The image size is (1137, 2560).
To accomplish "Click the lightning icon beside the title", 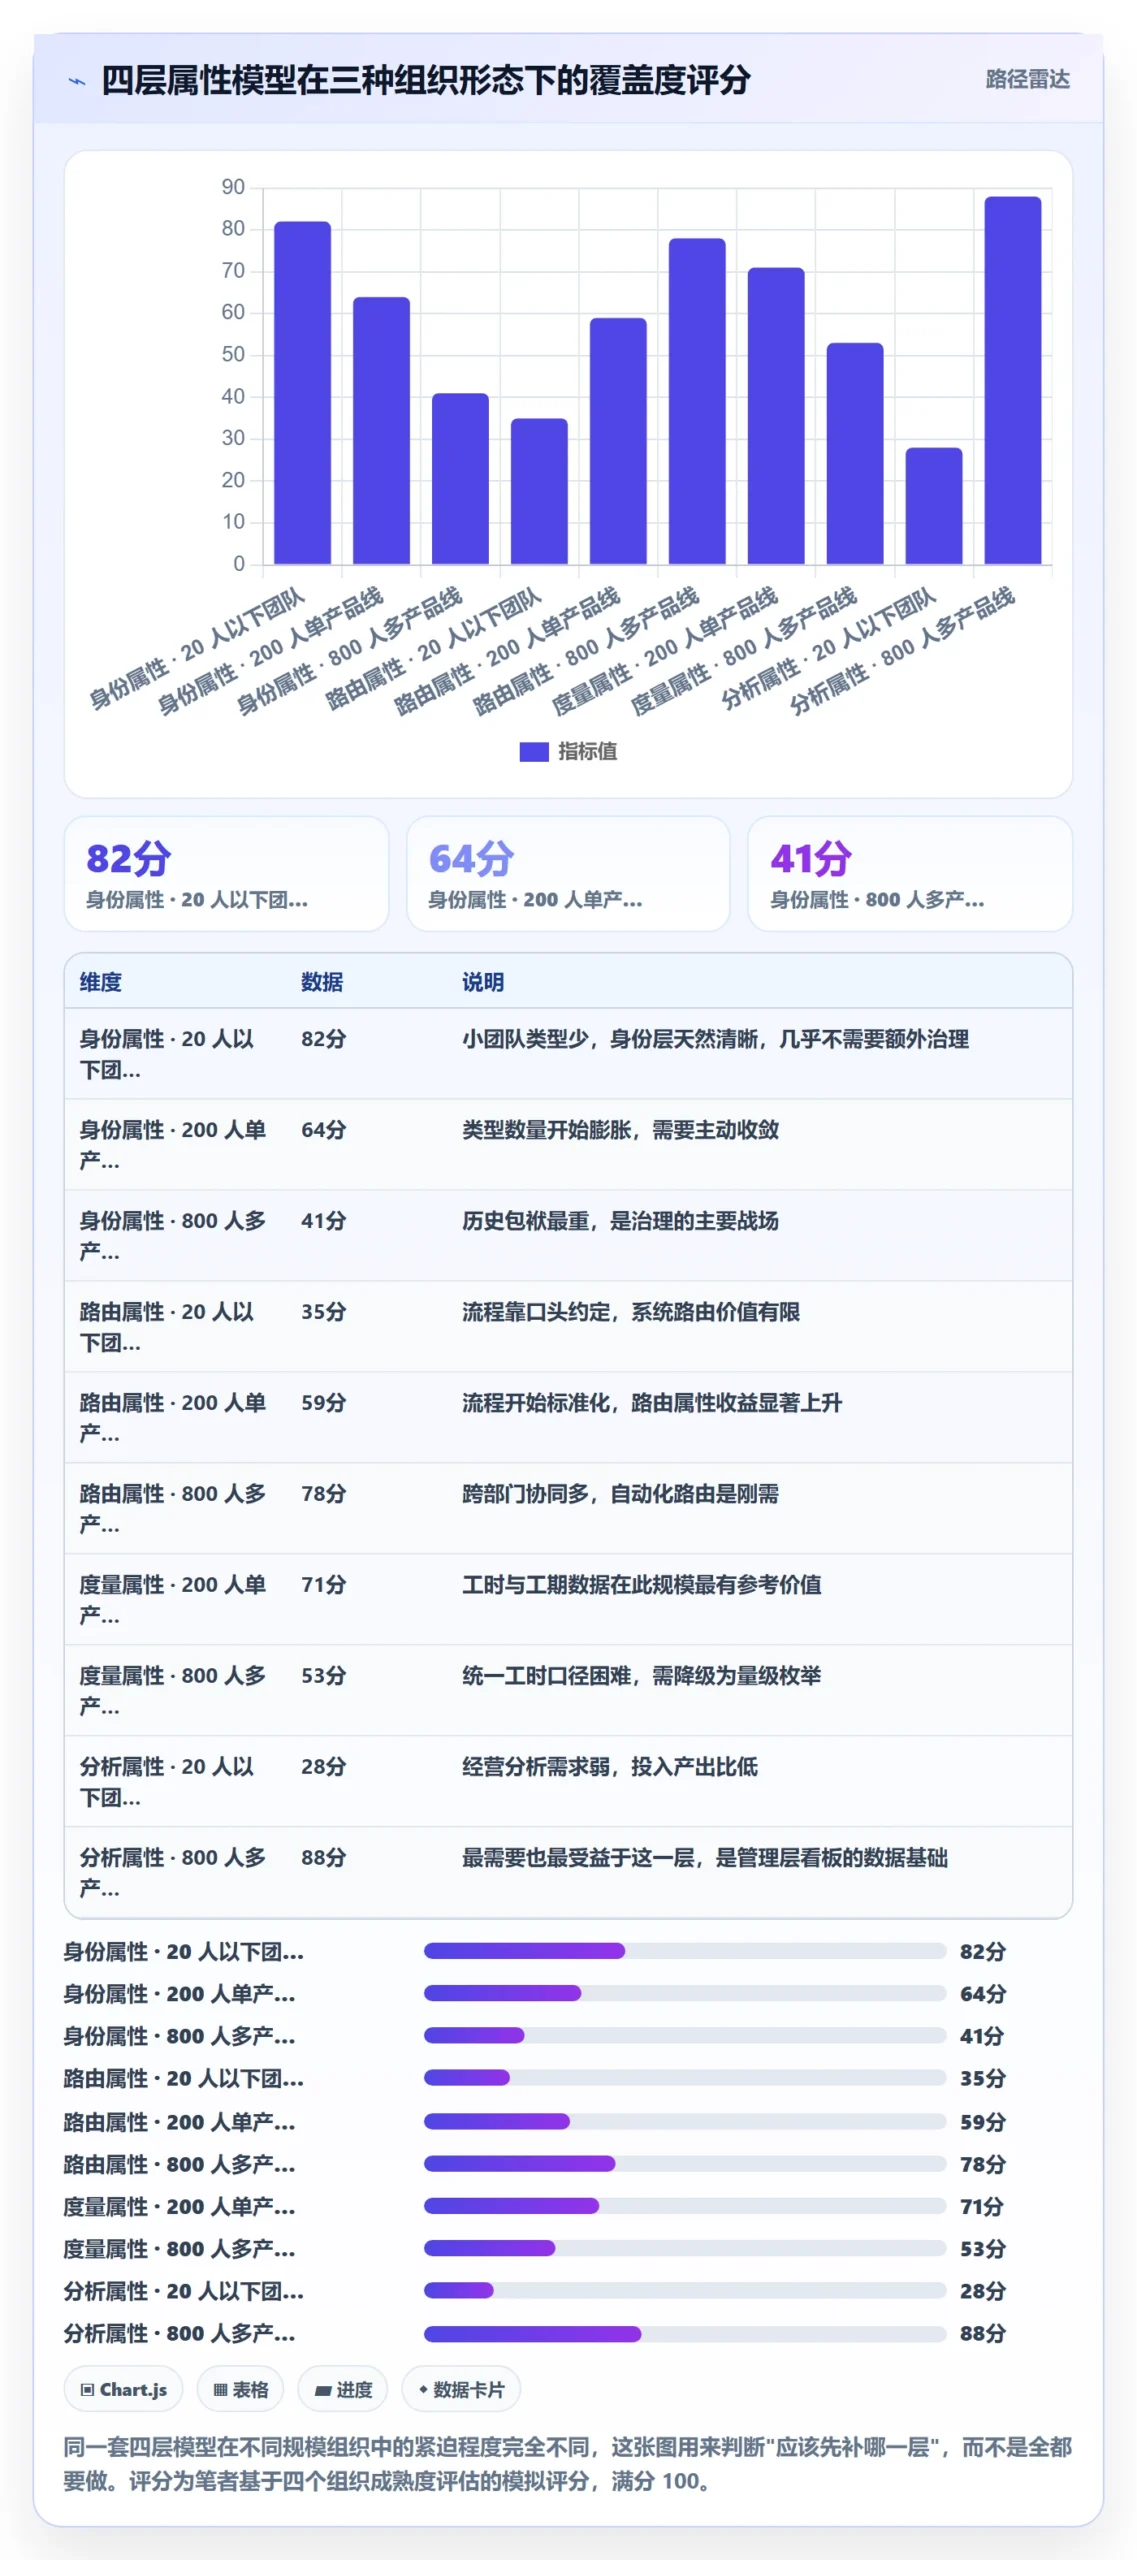I will pos(77,81).
